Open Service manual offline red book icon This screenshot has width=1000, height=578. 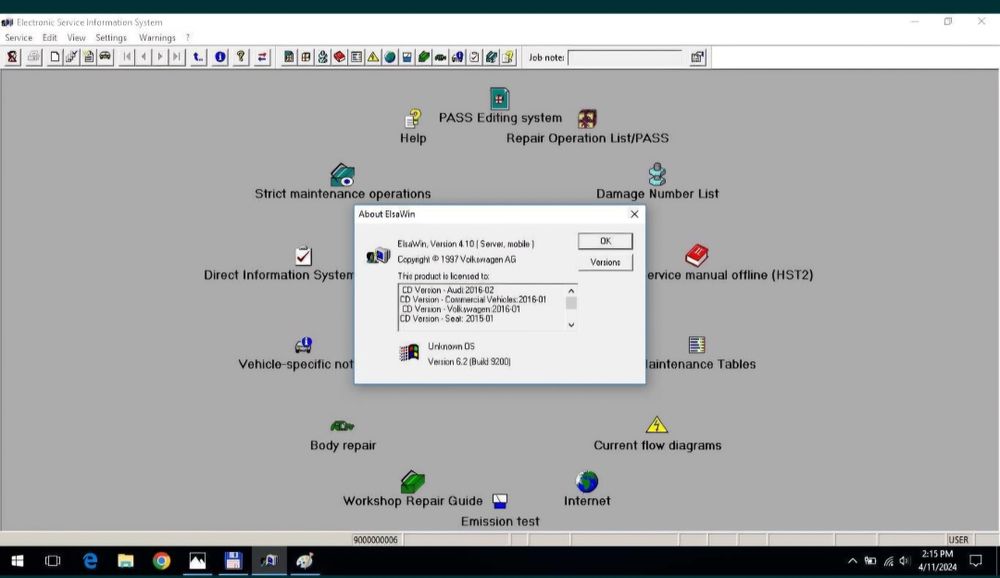(x=696, y=255)
